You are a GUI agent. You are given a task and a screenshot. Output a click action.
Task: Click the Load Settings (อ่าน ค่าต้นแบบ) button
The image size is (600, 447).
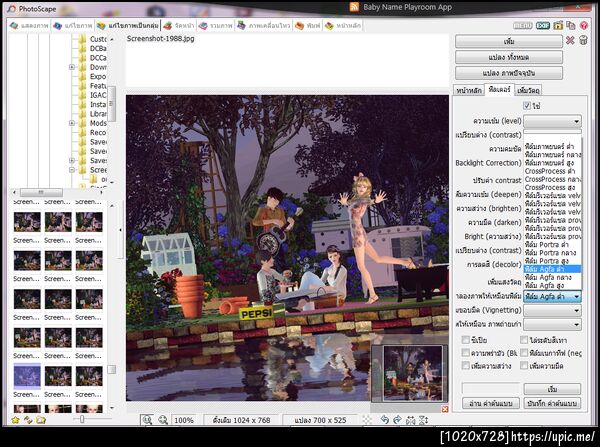pos(491,403)
